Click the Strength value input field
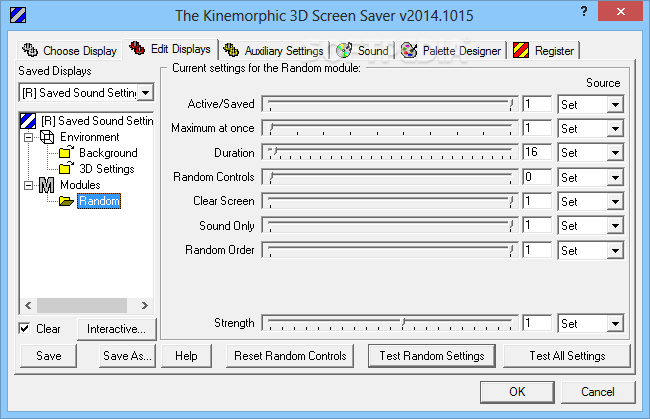Screen dimensions: 650x419 537,323
